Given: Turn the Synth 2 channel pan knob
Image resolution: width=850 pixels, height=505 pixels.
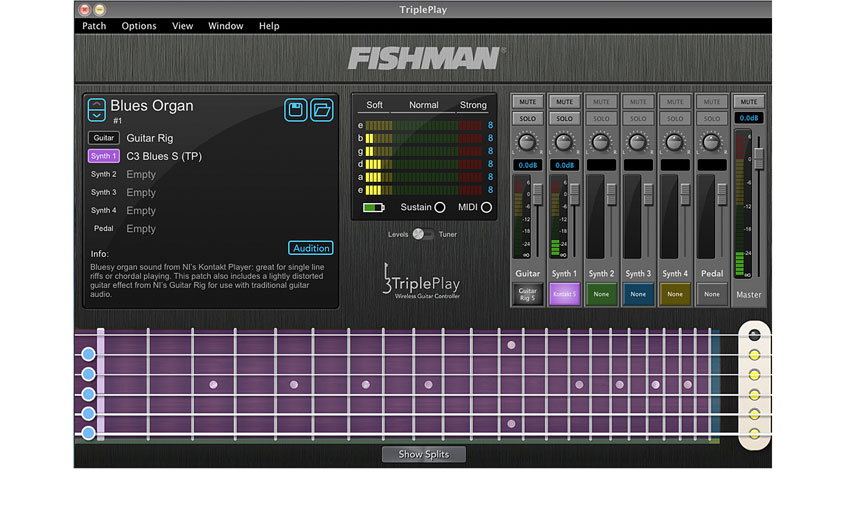Looking at the screenshot, I should tap(601, 142).
